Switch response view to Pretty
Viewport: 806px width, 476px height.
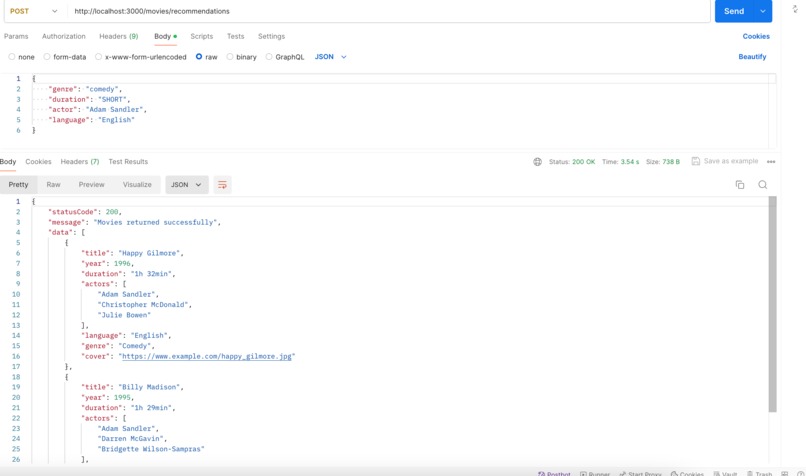[x=19, y=185]
